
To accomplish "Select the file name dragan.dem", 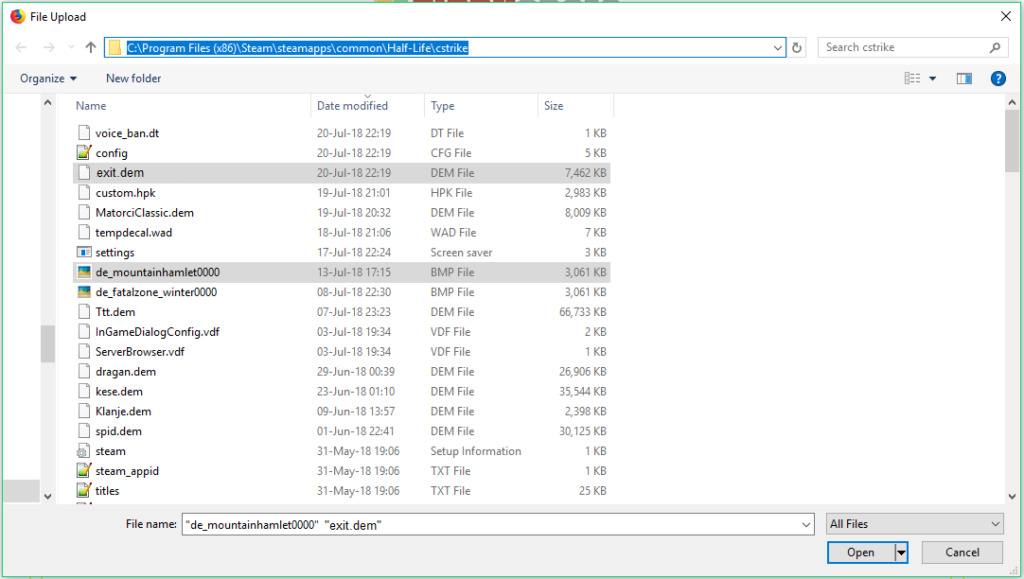I will tap(125, 371).
